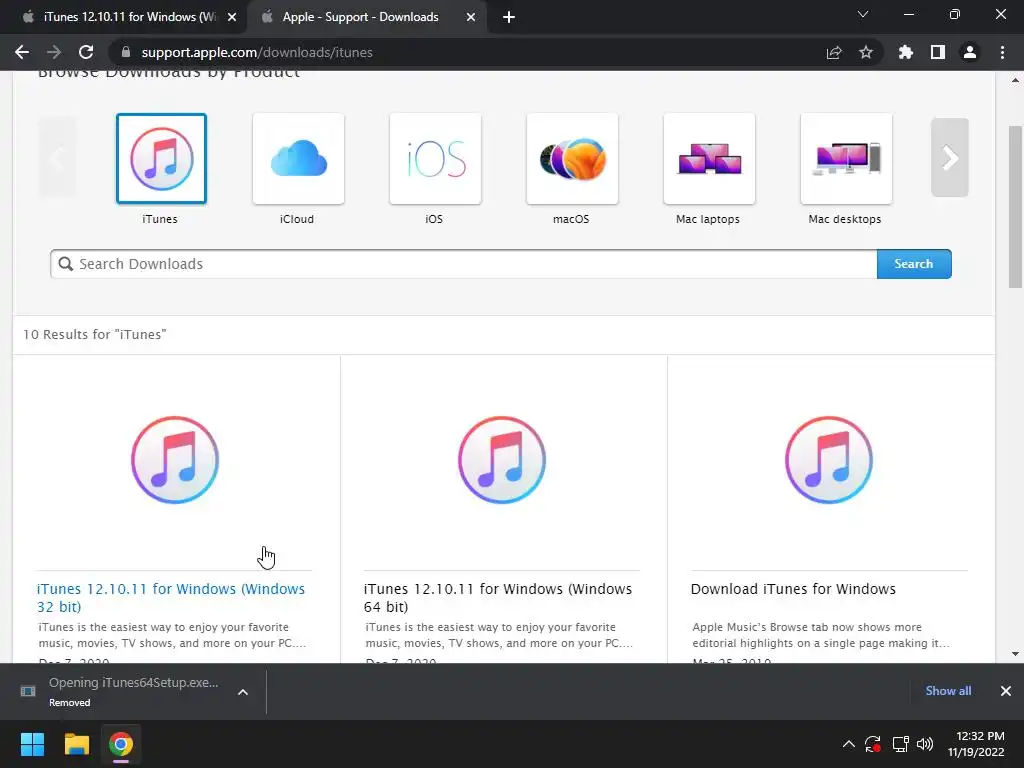Click the sync update tray icon
This screenshot has width=1024, height=768.
pyautogui.click(x=873, y=744)
